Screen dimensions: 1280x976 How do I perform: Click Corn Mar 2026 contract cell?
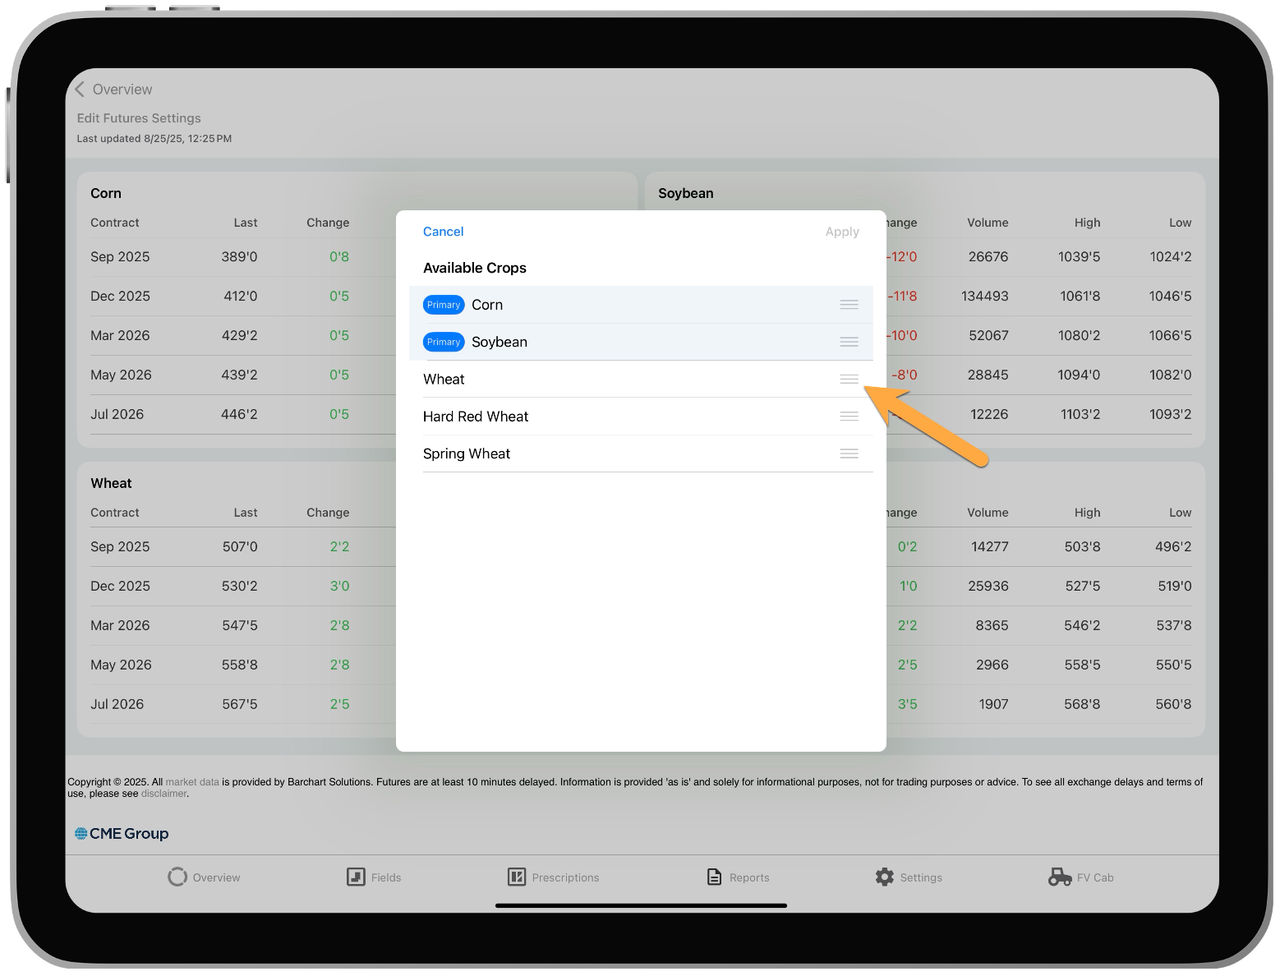pos(120,336)
